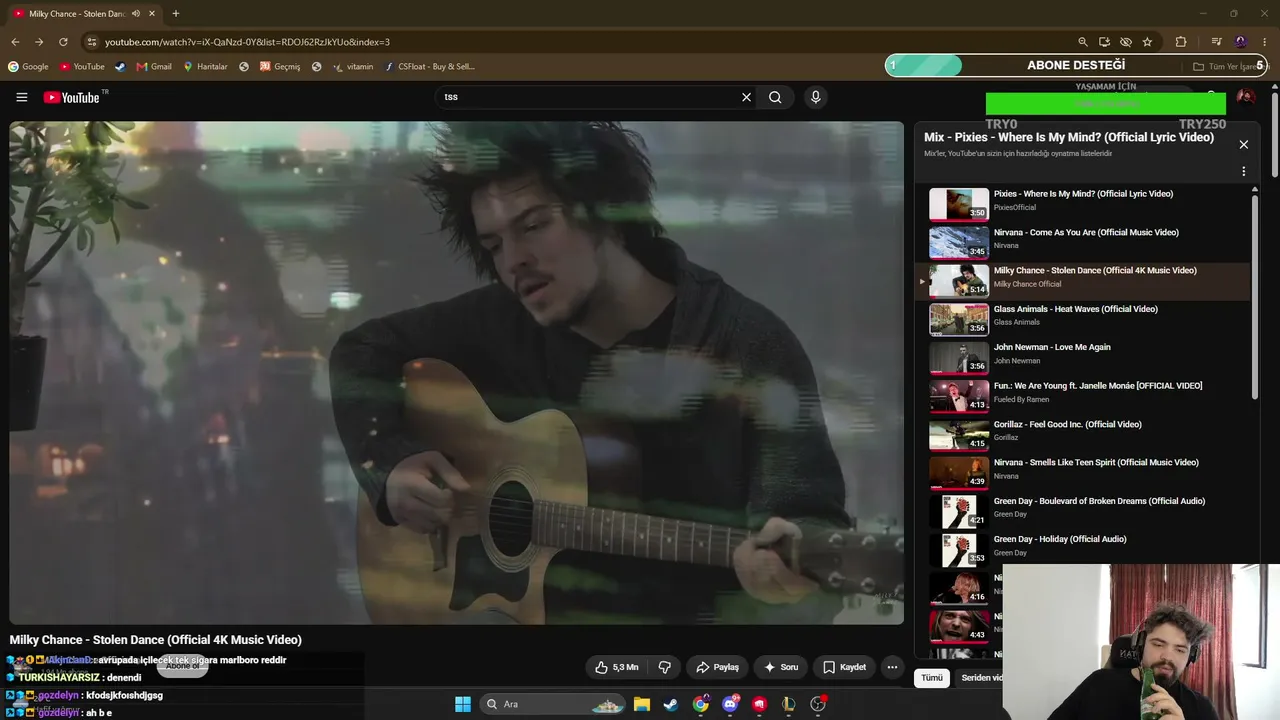Image resolution: width=1280 pixels, height=720 pixels.
Task: Click the taskbar Ara search box
Action: (x=553, y=704)
